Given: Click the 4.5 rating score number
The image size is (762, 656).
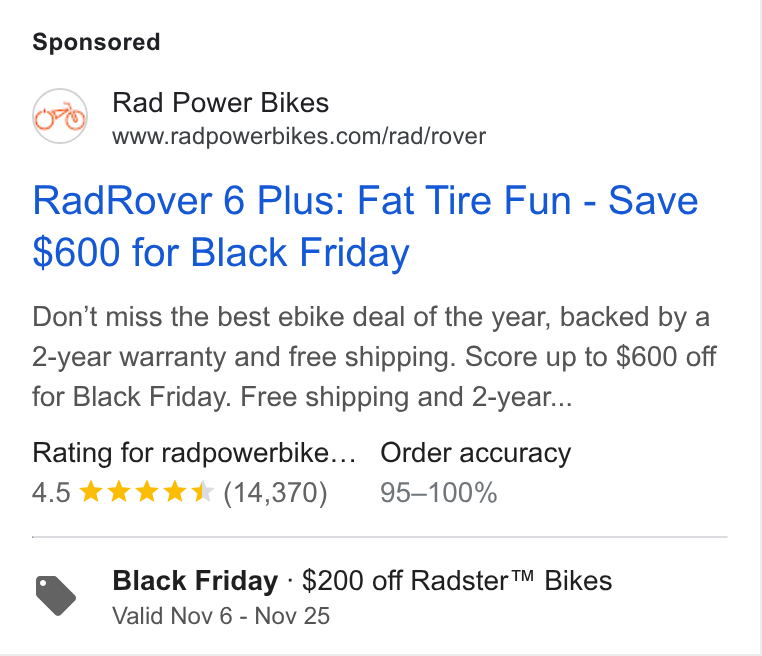Looking at the screenshot, I should tap(51, 492).
